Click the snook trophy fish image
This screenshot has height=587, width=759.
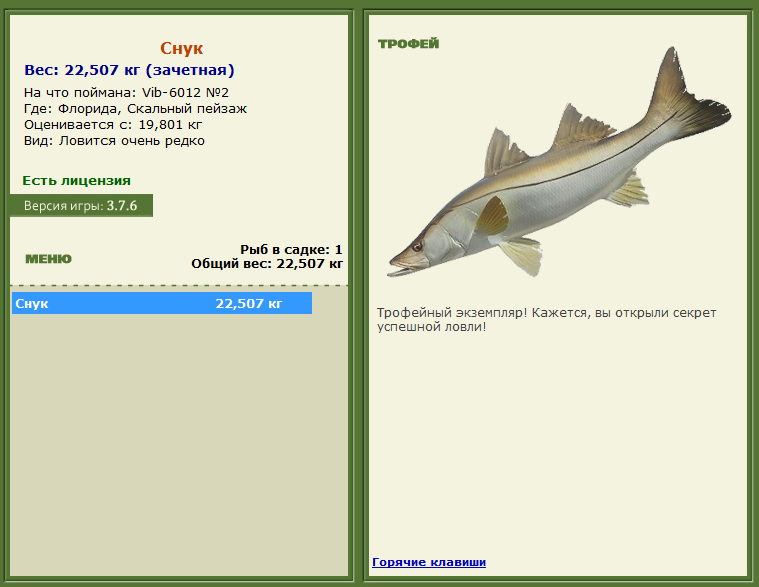click(x=559, y=162)
